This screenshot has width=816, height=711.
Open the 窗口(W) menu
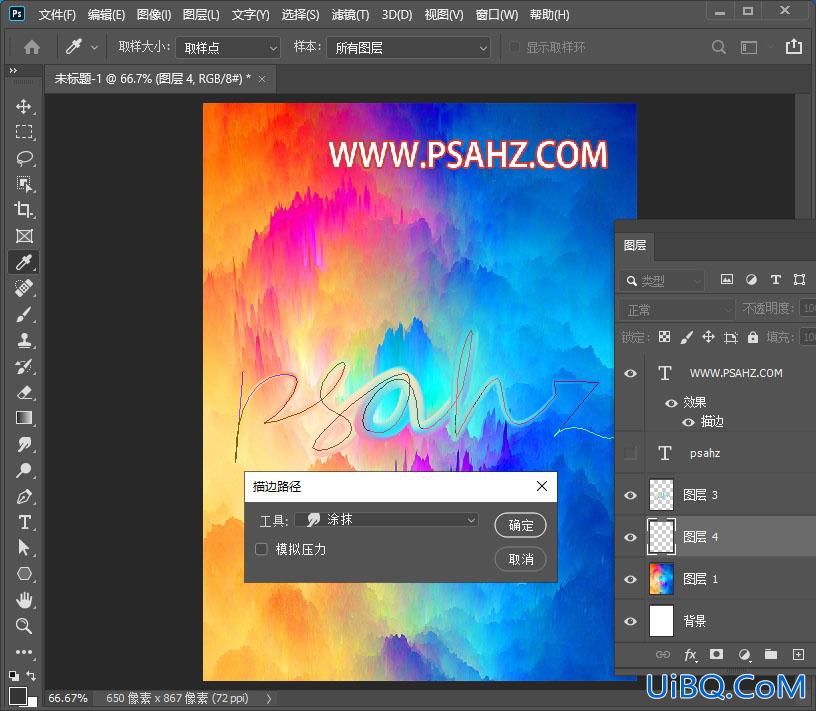point(496,15)
